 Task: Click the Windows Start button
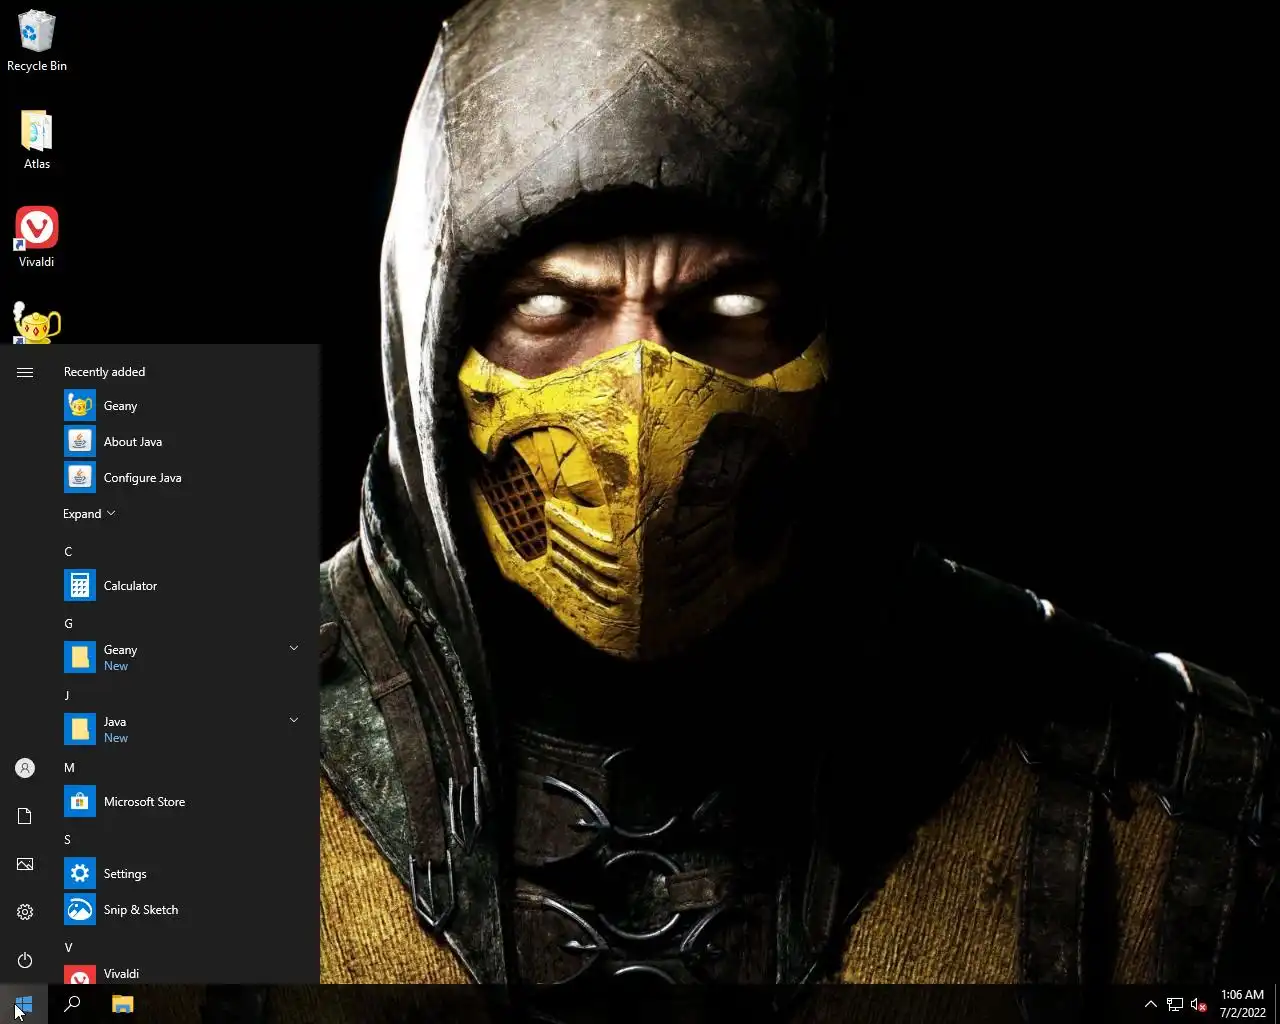[x=24, y=1004]
